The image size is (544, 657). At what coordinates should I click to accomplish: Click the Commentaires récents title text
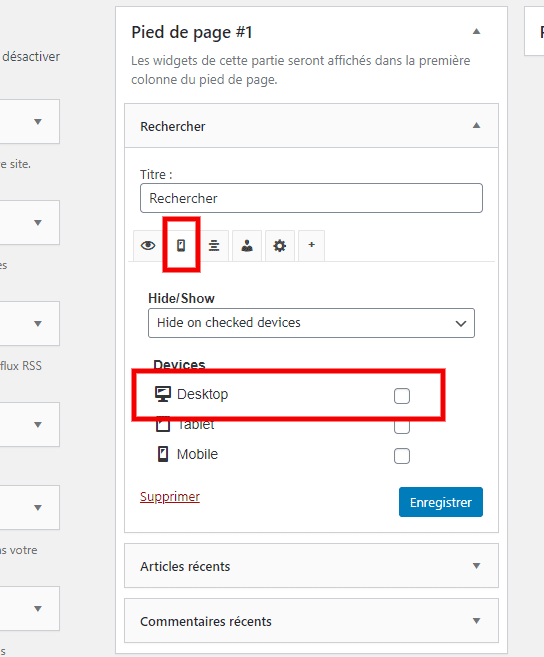[206, 621]
